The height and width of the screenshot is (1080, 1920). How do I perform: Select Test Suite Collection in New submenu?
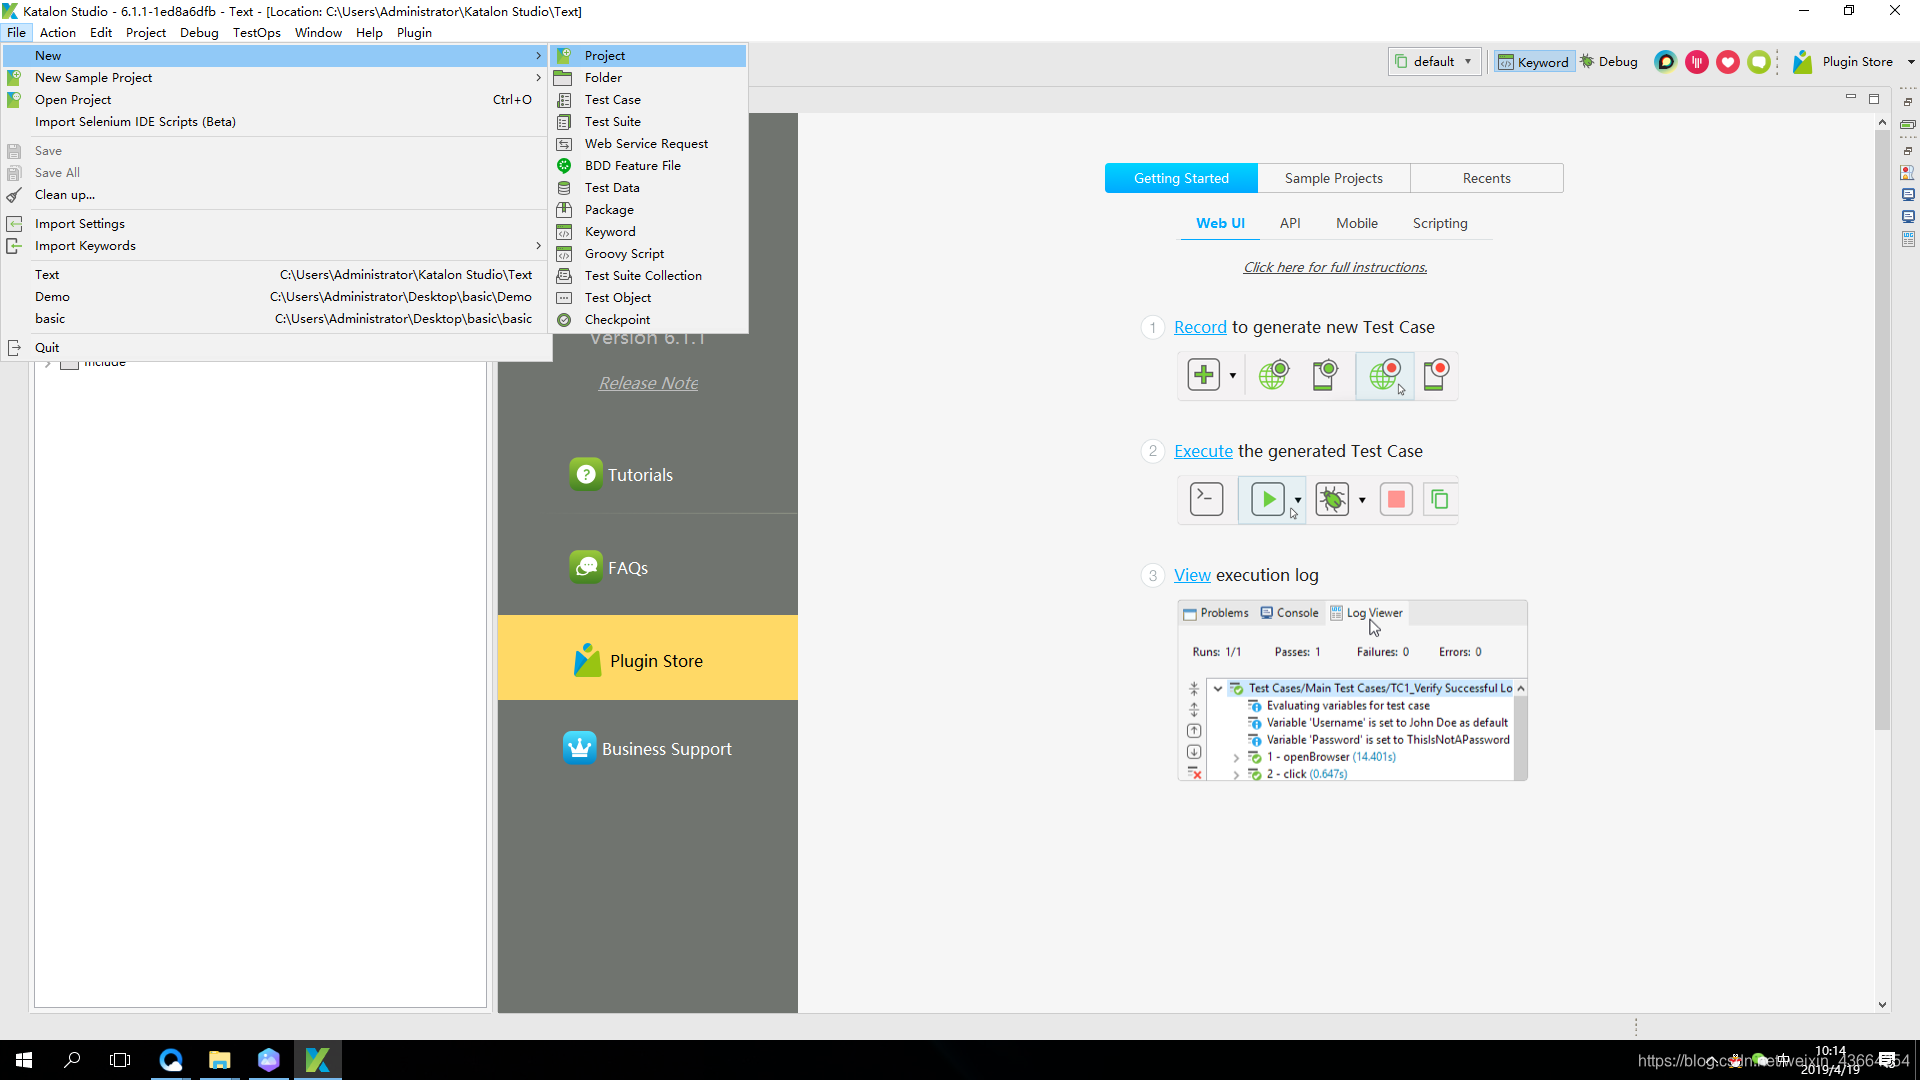(x=648, y=275)
